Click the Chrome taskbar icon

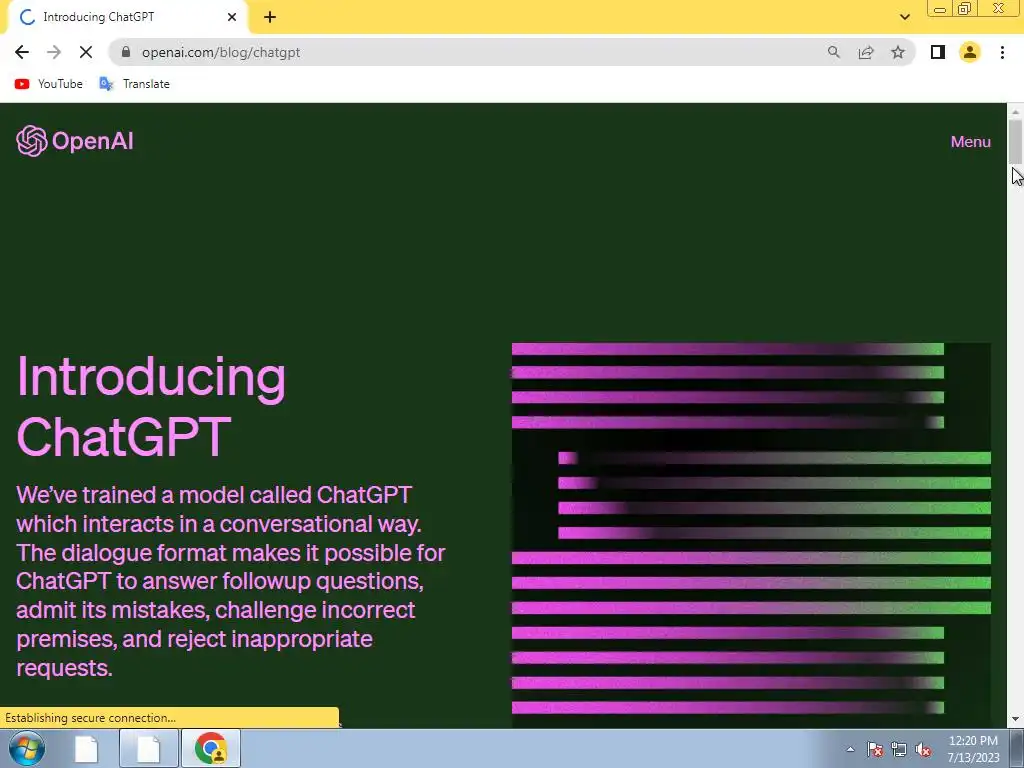click(x=210, y=748)
